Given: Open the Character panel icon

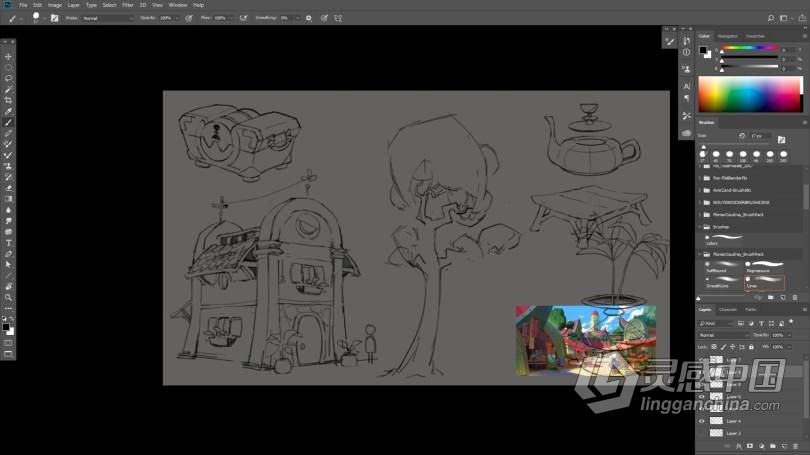Looking at the screenshot, I should [x=686, y=86].
